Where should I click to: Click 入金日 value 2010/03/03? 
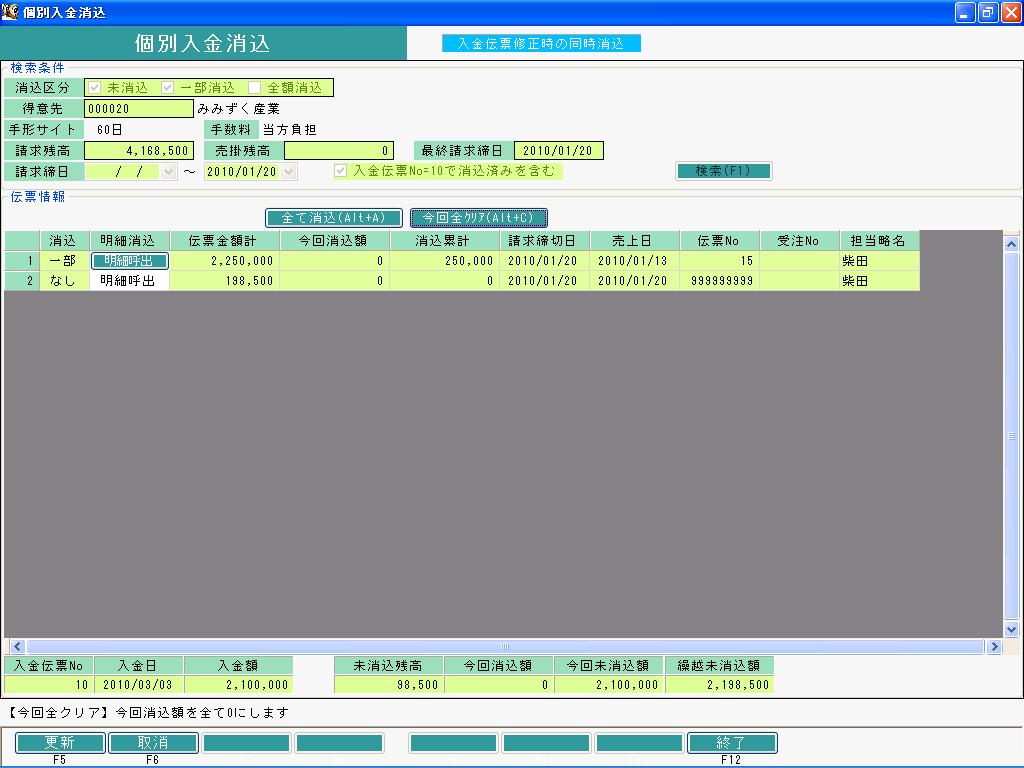tap(138, 684)
